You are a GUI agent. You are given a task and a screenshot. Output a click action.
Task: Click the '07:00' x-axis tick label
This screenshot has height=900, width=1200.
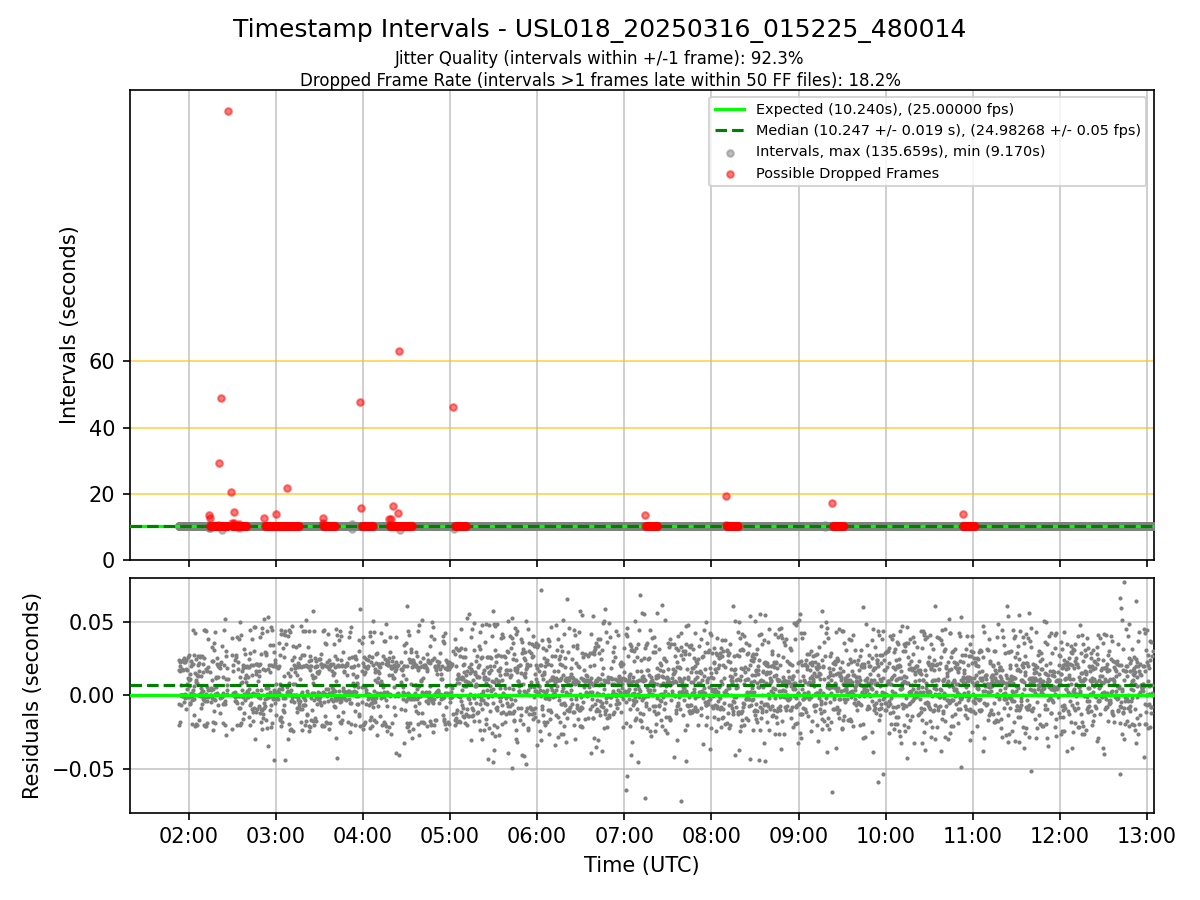624,834
